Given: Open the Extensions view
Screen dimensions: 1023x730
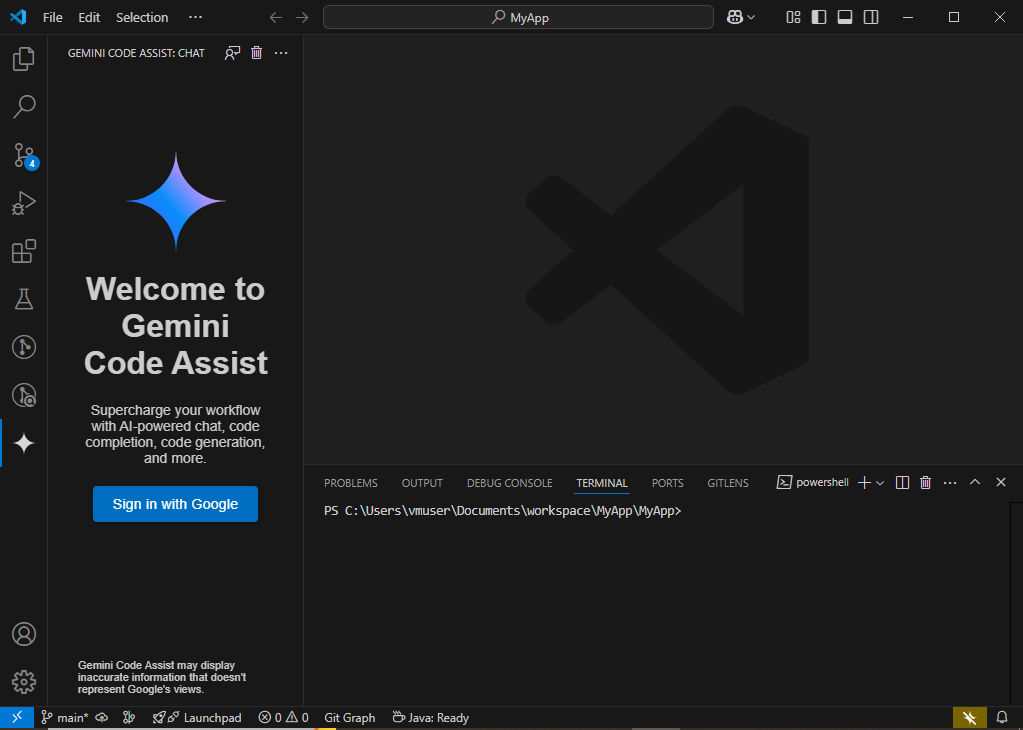Looking at the screenshot, I should click(23, 251).
